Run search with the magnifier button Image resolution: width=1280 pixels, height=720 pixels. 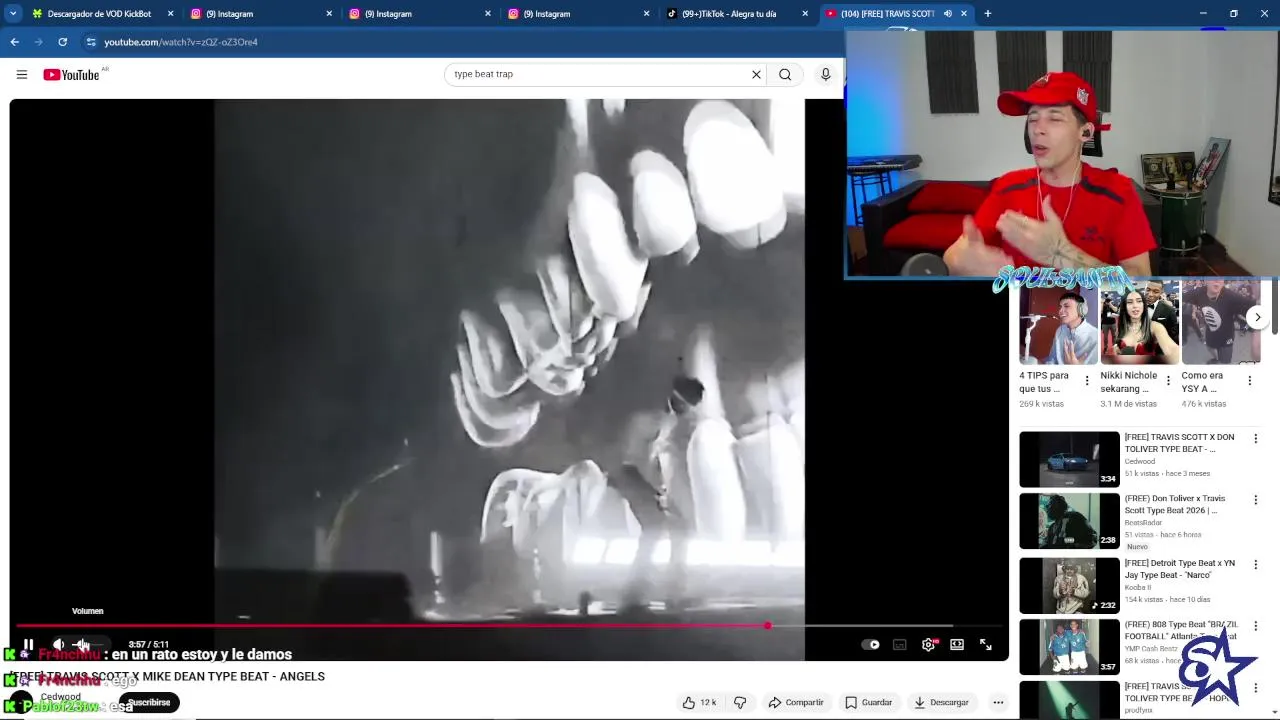click(785, 74)
